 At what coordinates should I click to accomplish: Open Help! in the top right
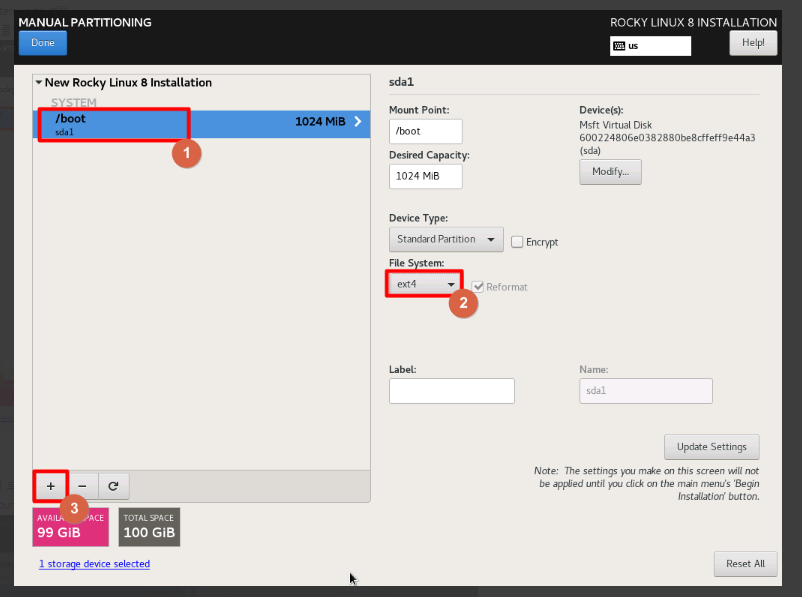coord(753,43)
